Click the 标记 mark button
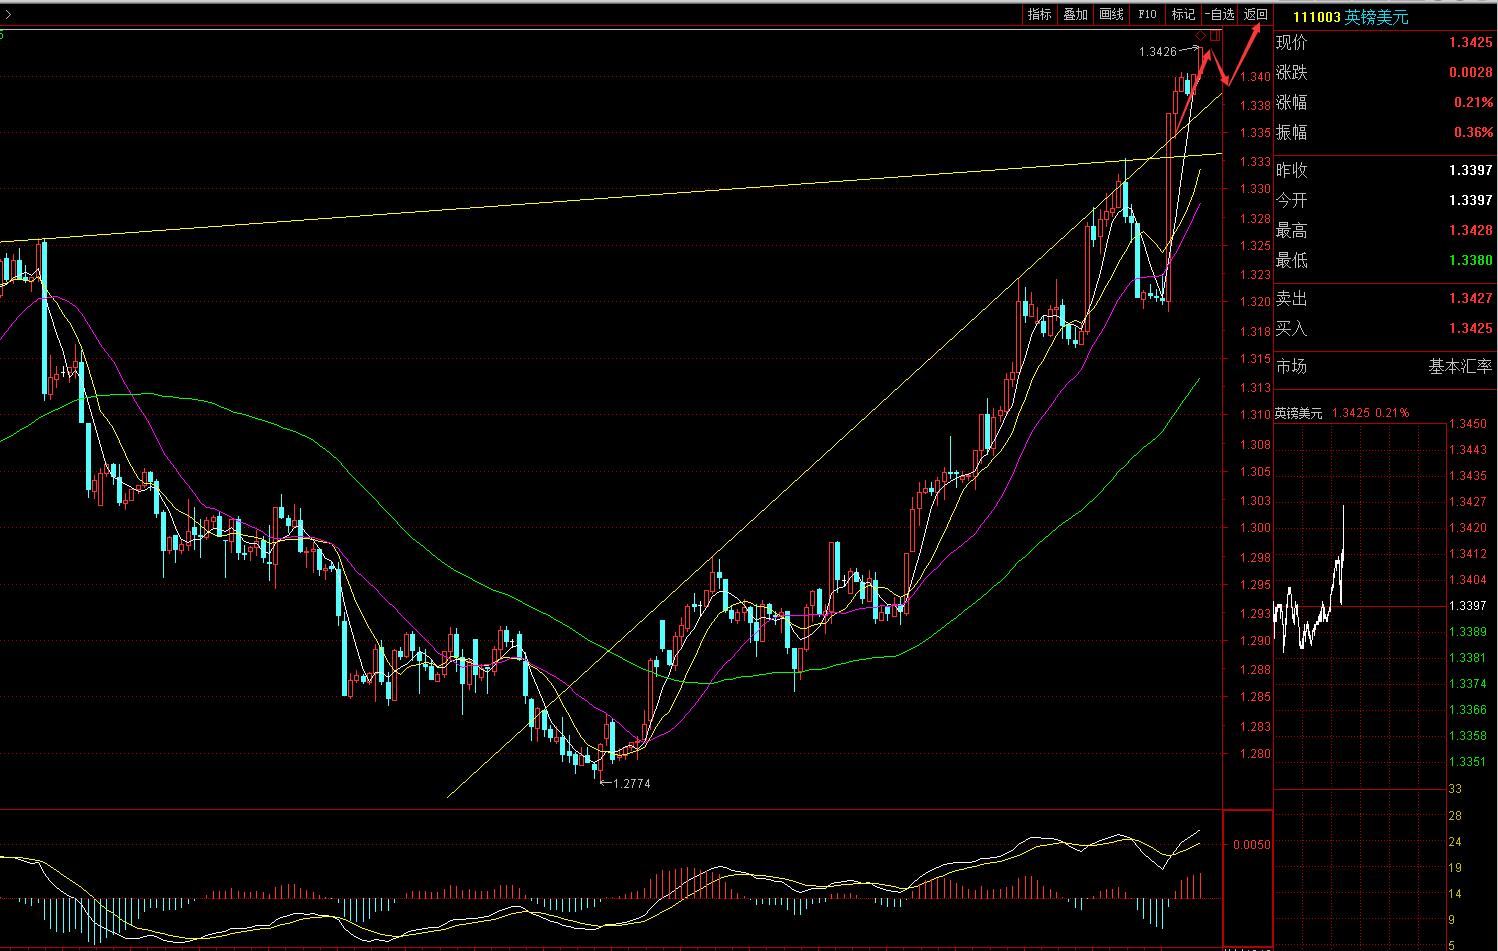 coord(1183,14)
